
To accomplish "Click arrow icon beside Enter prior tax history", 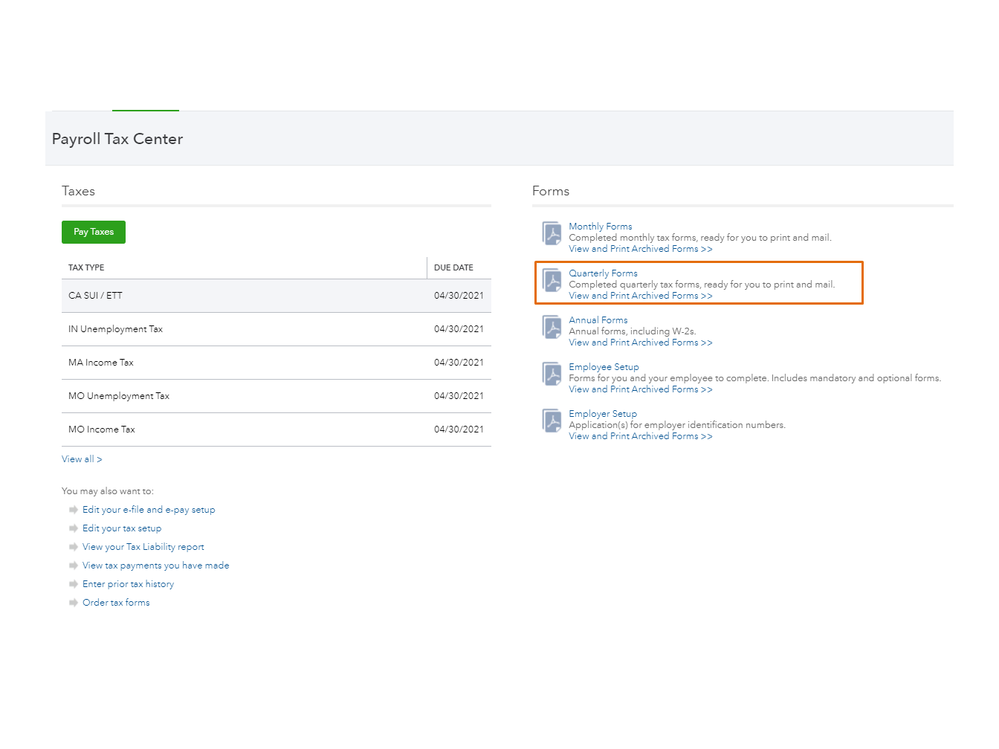I will pyautogui.click(x=73, y=584).
